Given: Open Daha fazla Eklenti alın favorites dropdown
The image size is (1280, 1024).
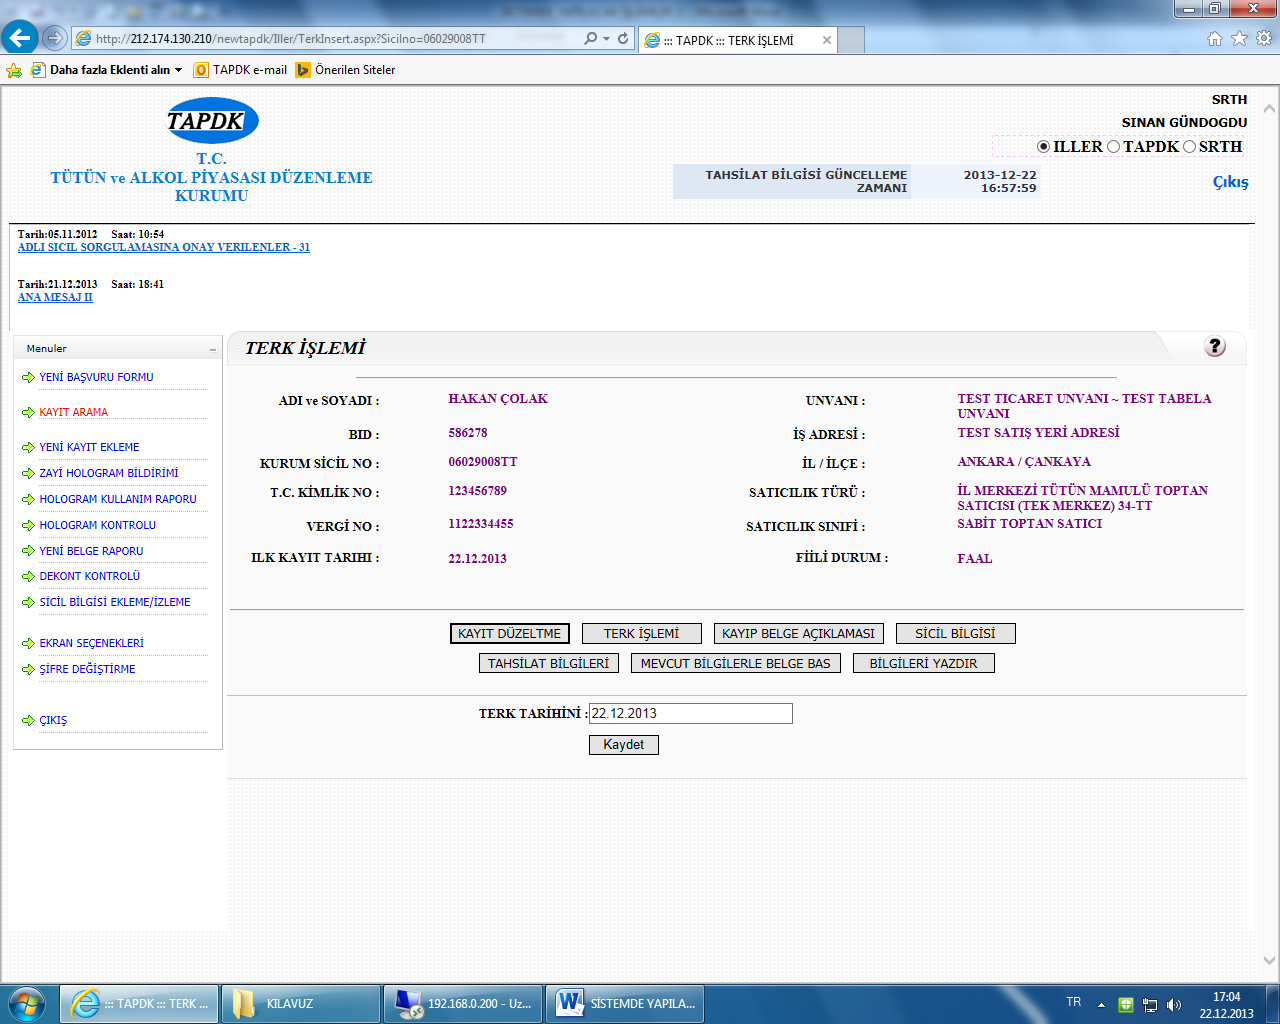Looking at the screenshot, I should click(x=107, y=70).
